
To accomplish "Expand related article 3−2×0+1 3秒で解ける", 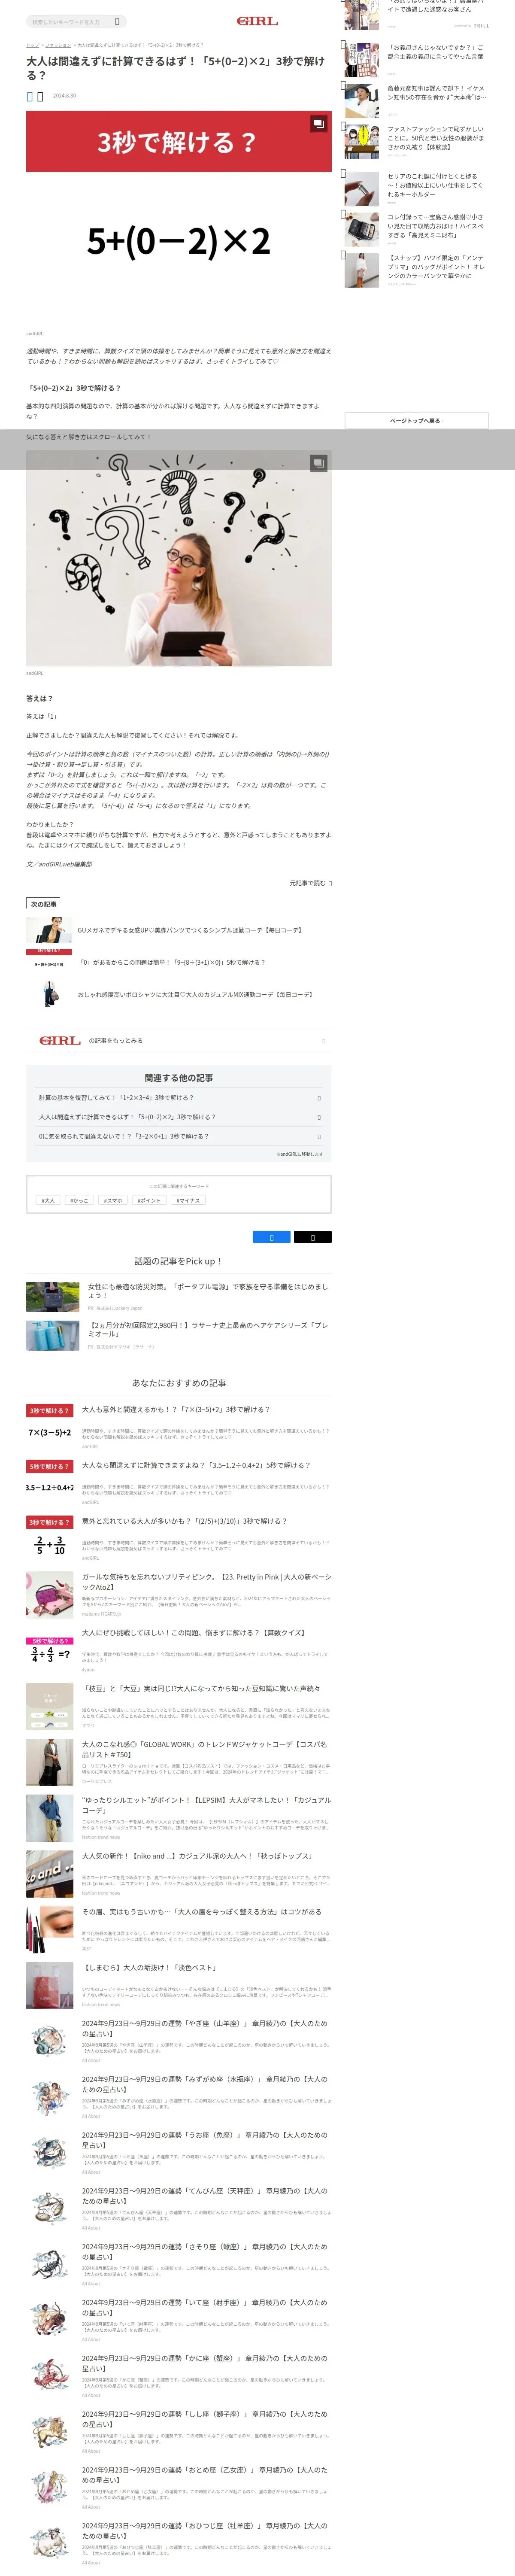I will click(179, 1136).
